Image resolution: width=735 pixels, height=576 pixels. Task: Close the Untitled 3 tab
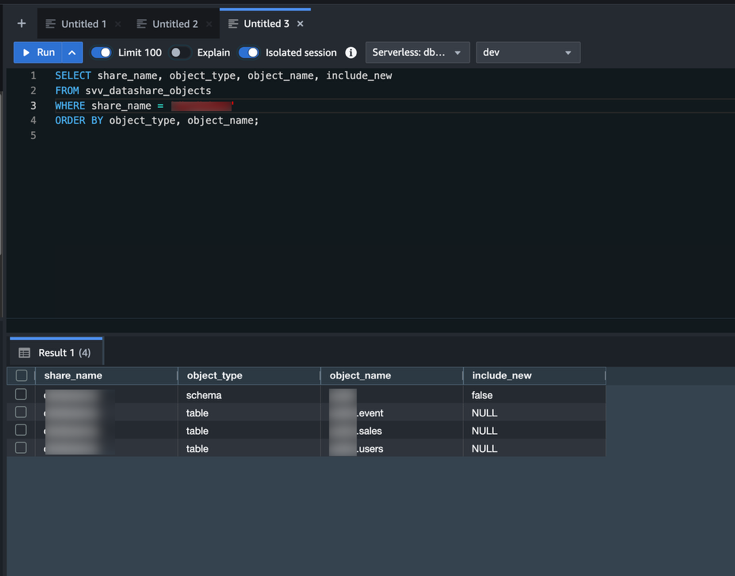tap(300, 23)
